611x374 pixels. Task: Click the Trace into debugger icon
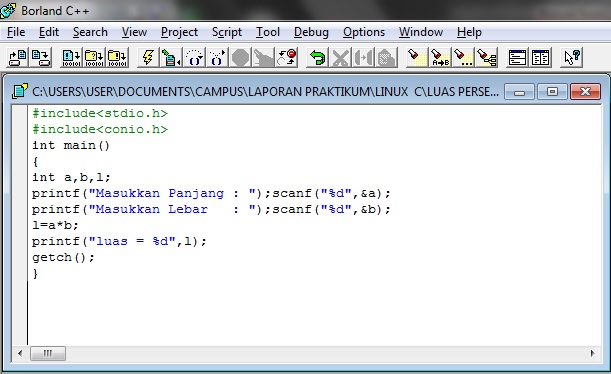tap(217, 58)
